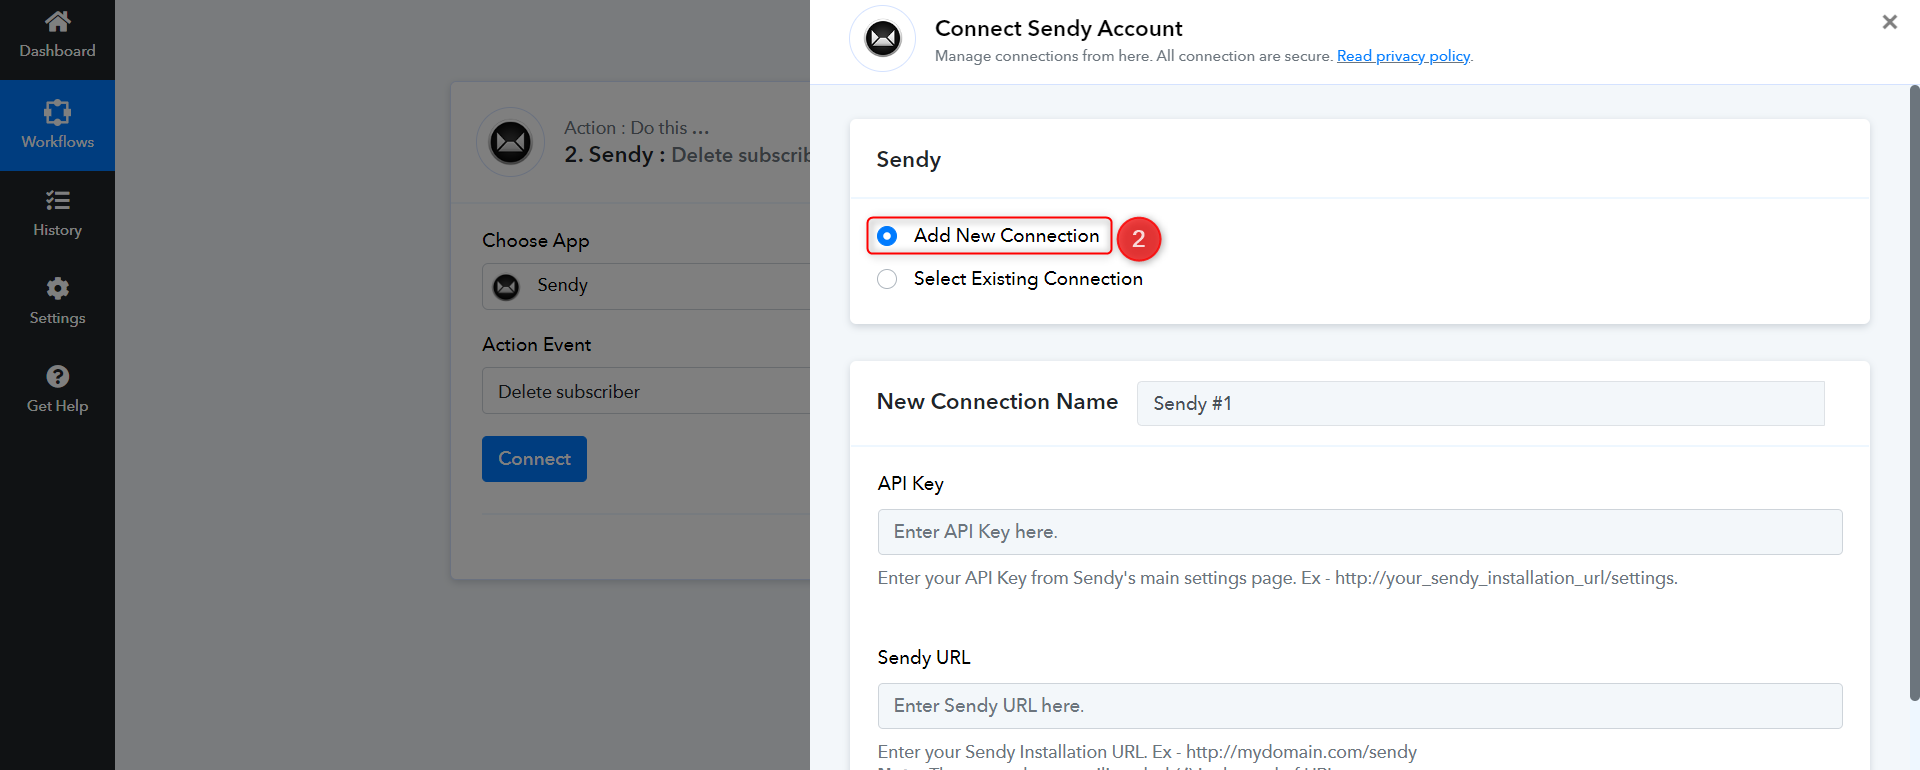Click the Sendy envelope logo in panel header
The image size is (1920, 770).
[x=883, y=39]
